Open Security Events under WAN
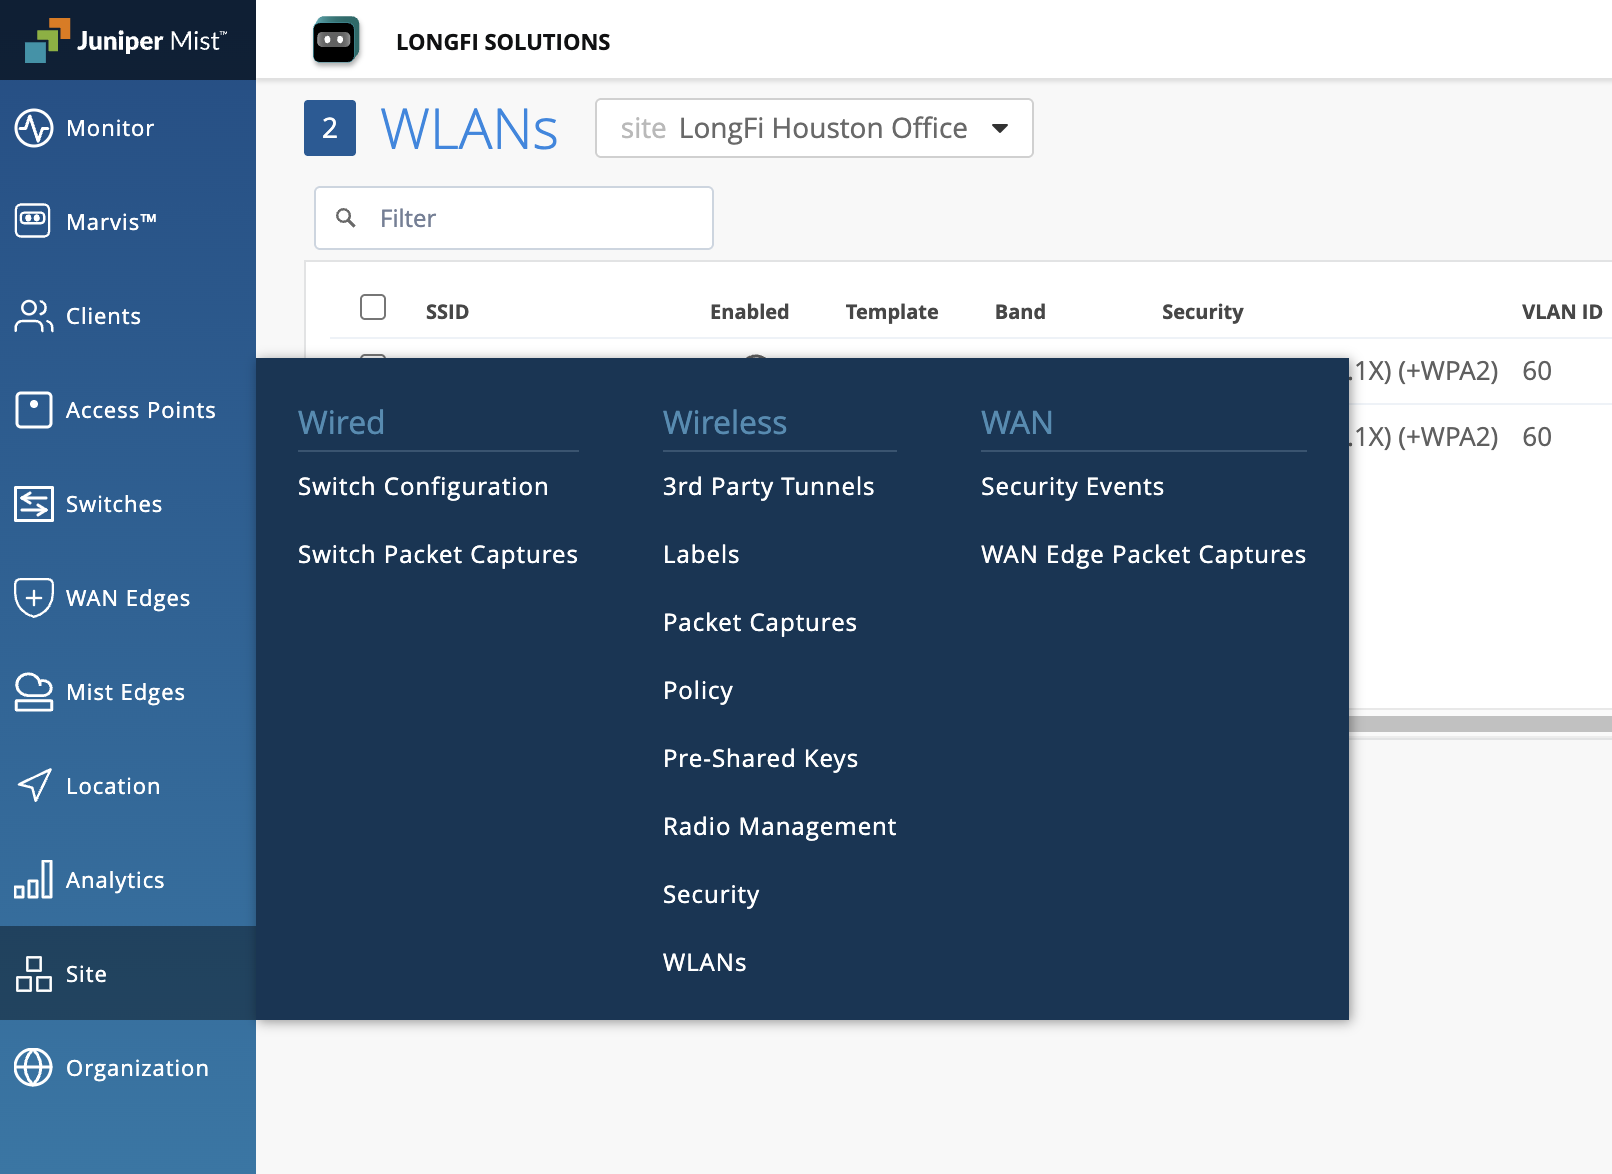 [1073, 486]
